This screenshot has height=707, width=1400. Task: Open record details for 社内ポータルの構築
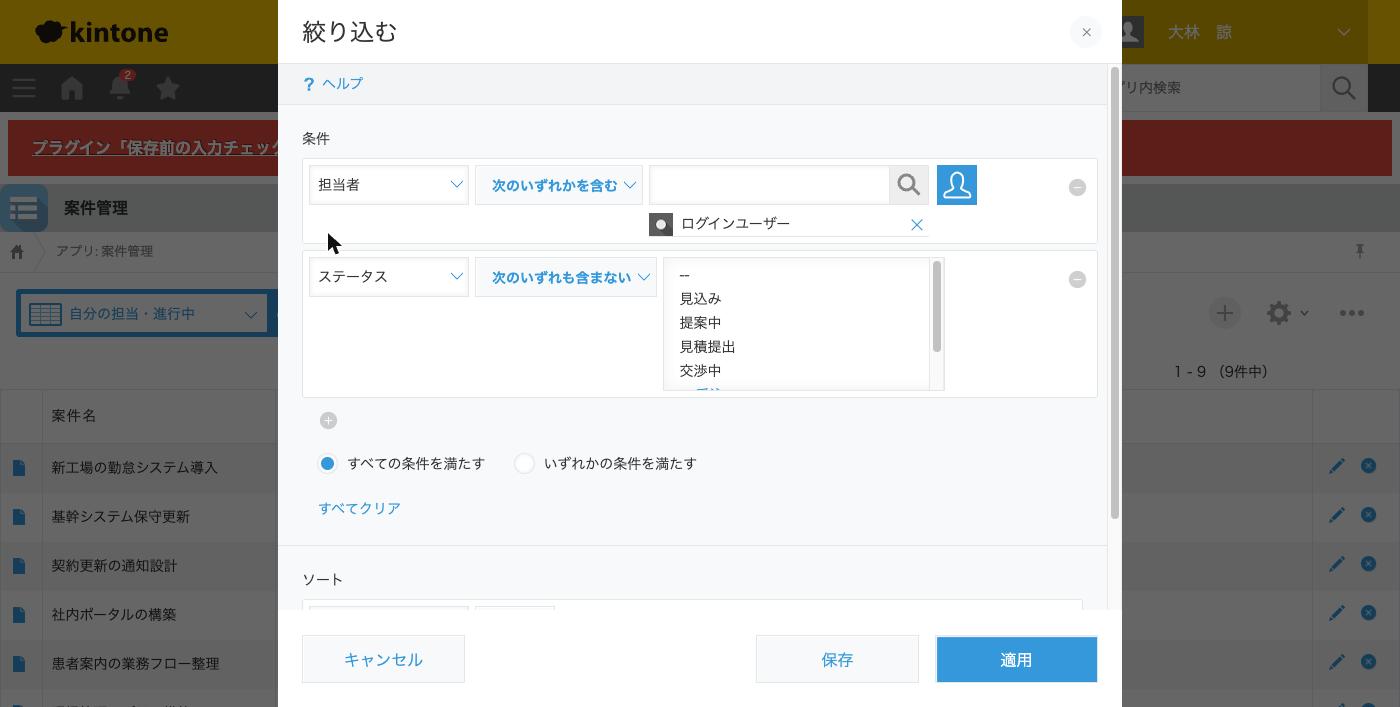click(19, 615)
